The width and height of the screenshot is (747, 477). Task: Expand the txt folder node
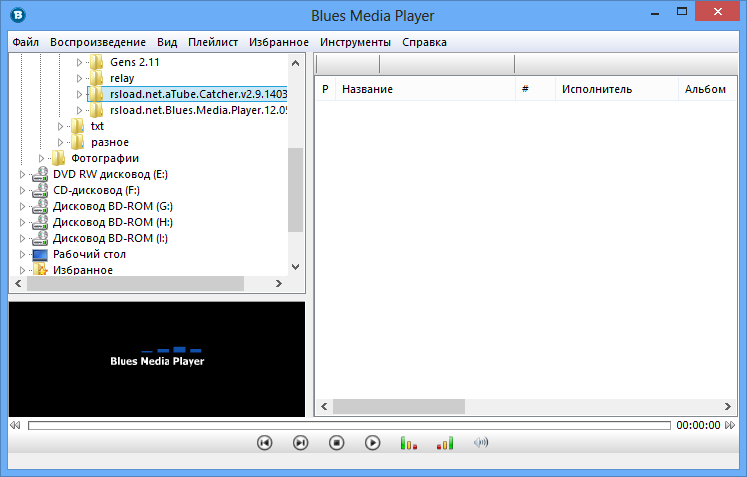click(61, 126)
